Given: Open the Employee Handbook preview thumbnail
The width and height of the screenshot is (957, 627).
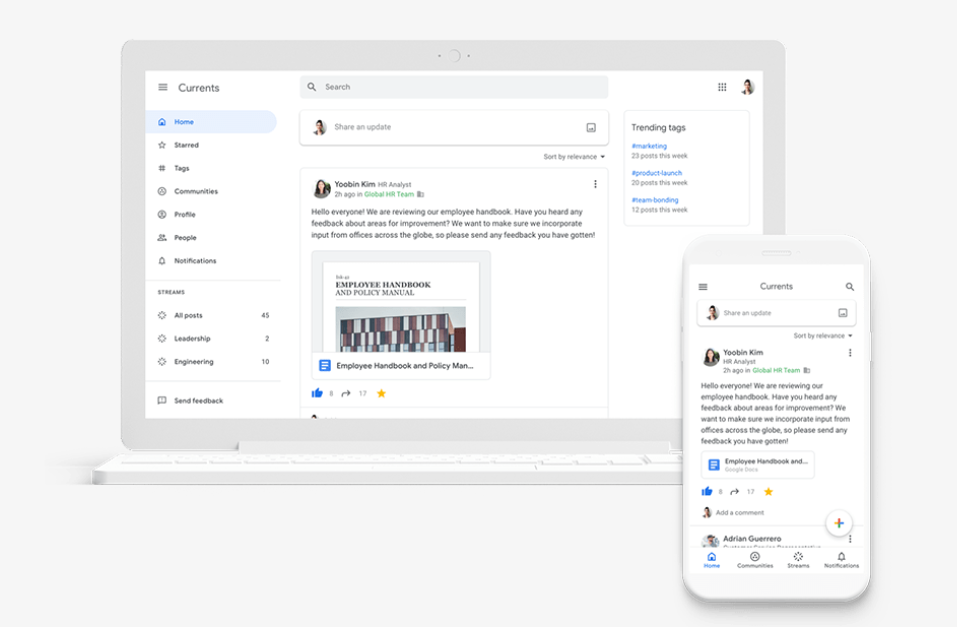Looking at the screenshot, I should click(401, 302).
